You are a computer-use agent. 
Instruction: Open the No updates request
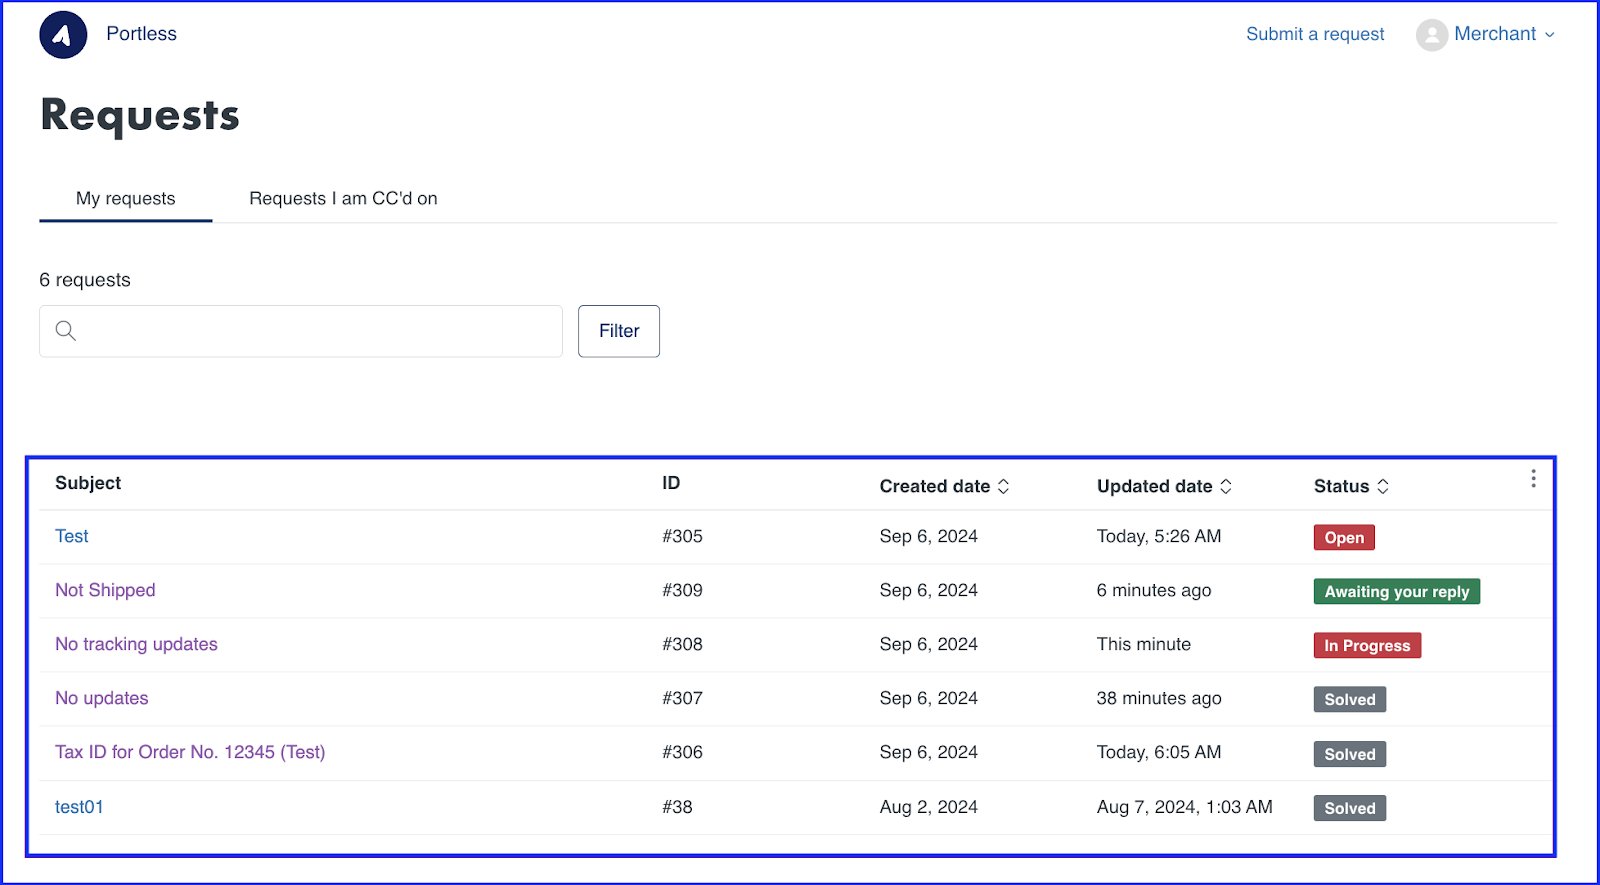click(101, 698)
